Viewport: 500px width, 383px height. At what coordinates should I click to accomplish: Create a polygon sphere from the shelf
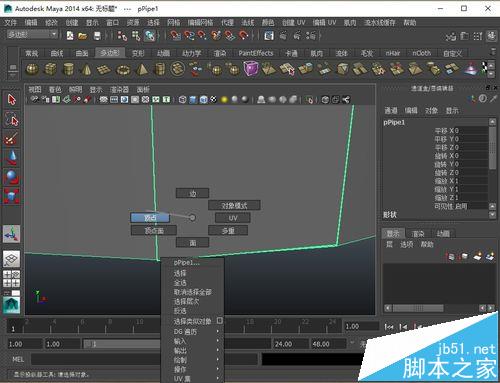pos(32,69)
